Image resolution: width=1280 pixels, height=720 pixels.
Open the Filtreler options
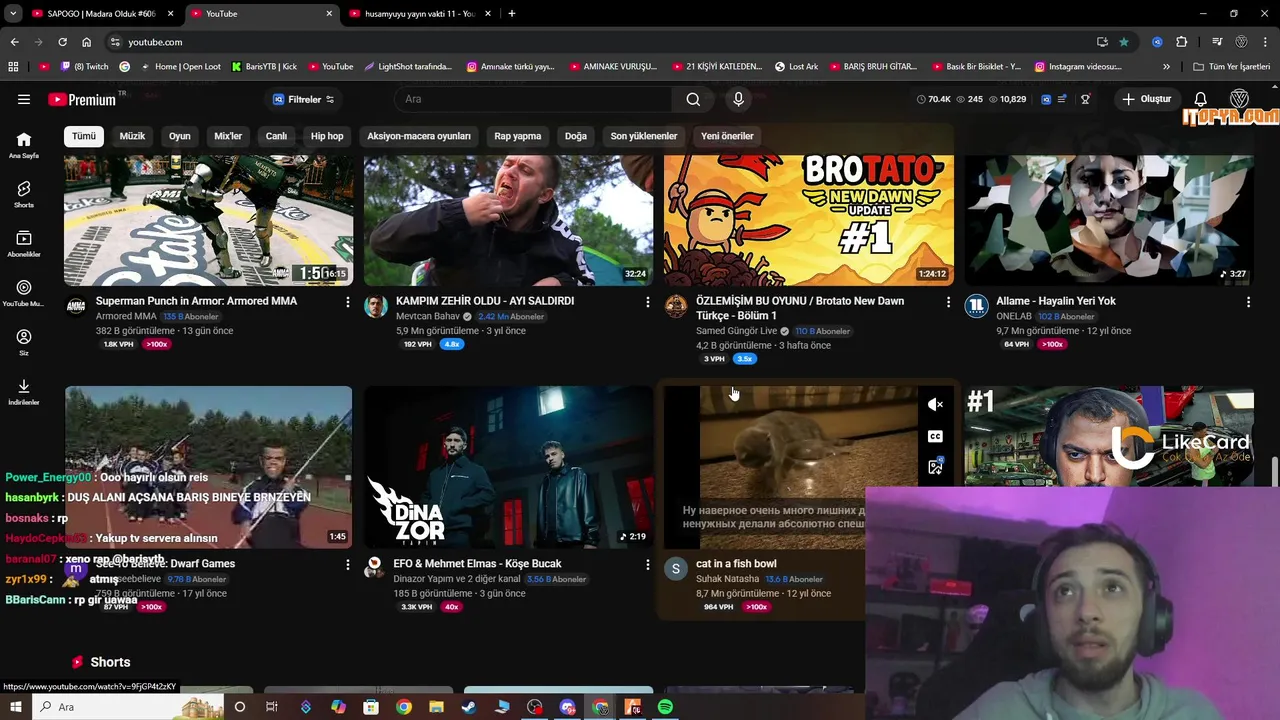[x=304, y=99]
